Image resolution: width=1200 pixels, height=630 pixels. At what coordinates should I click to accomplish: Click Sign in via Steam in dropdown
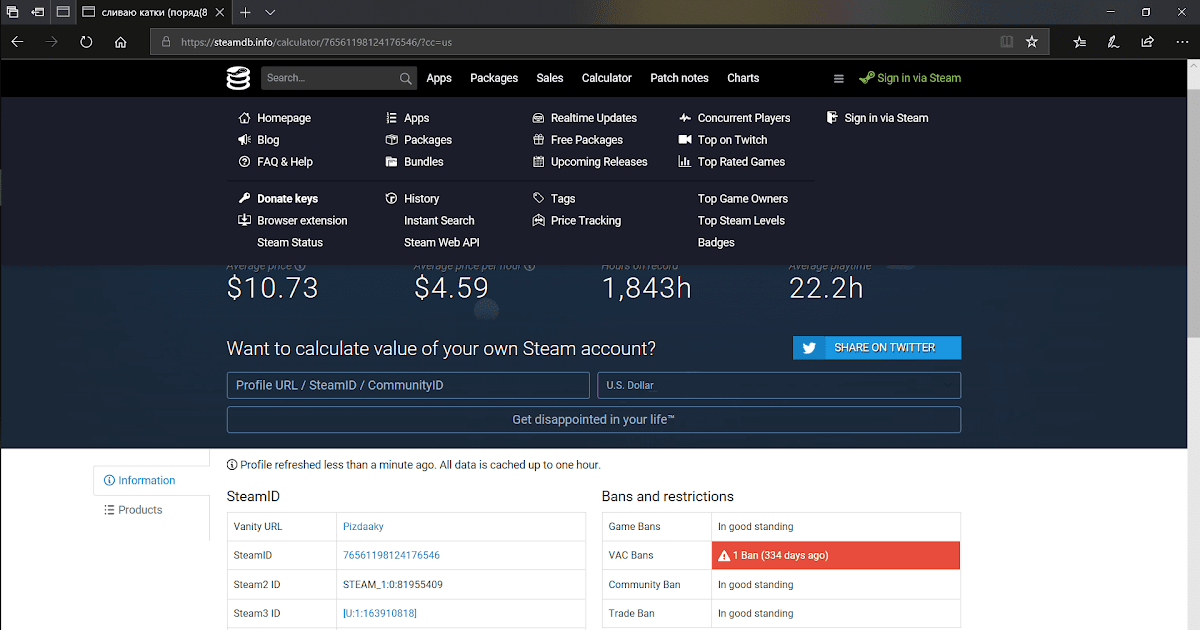(877, 118)
